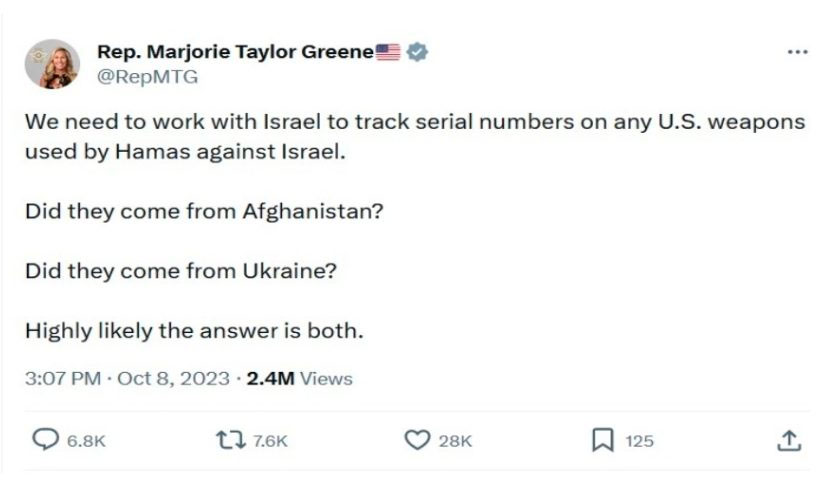Click the "Highly likely the answer is both" text
Image resolution: width=816 pixels, height=481 pixels.
point(193,331)
